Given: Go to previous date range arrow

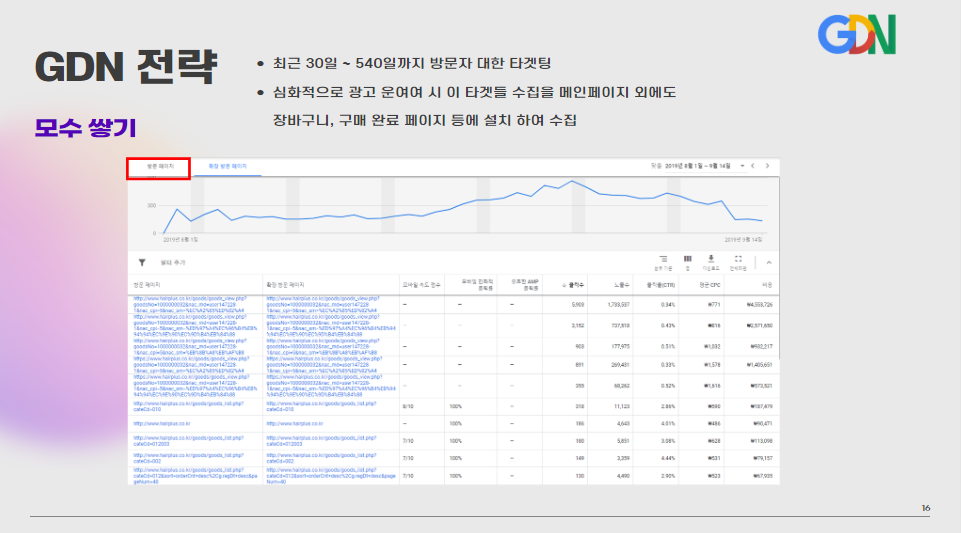Looking at the screenshot, I should click(x=753, y=166).
